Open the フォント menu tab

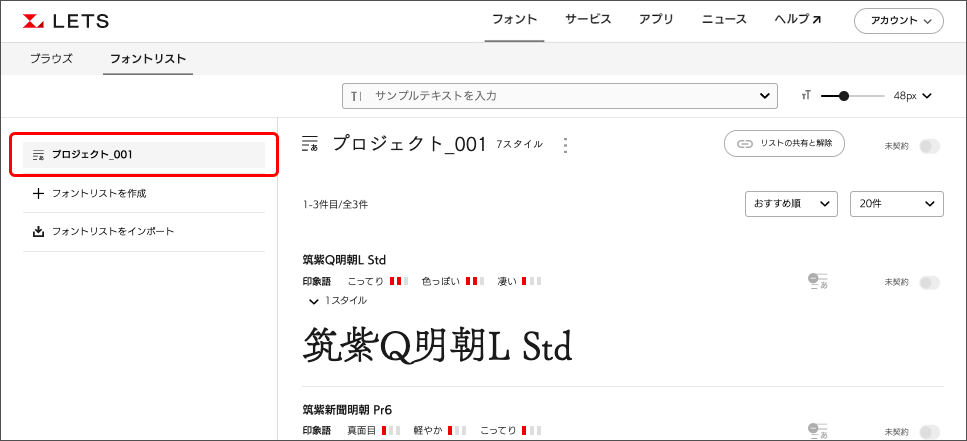point(514,20)
